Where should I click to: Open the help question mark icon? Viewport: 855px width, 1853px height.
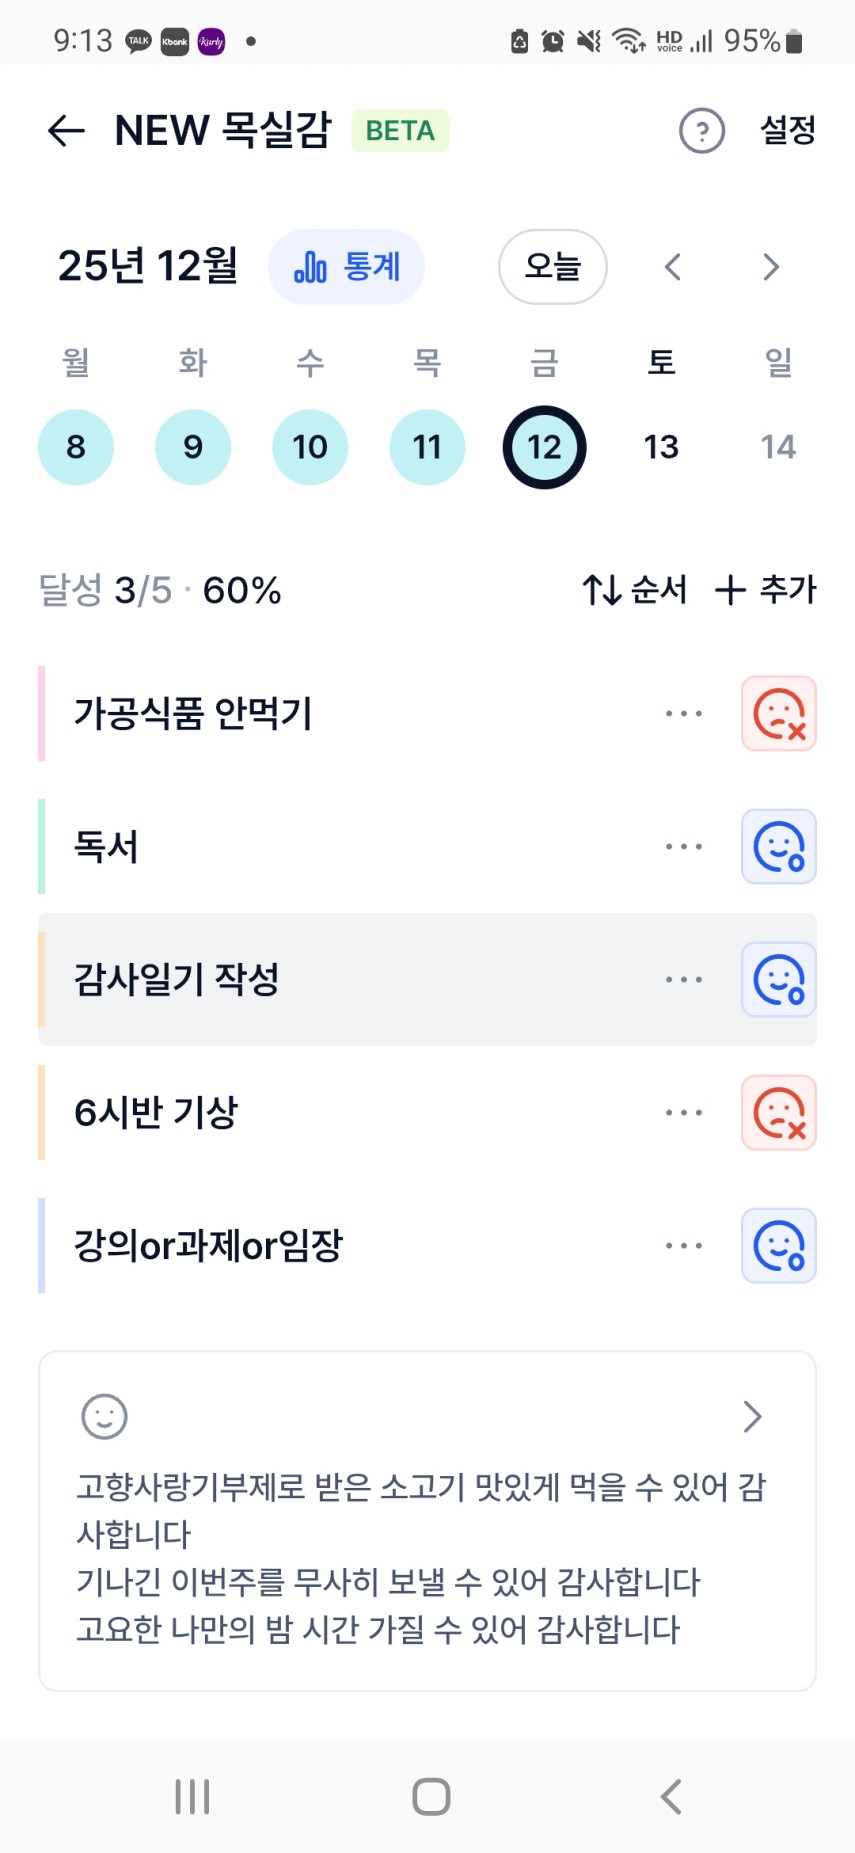tap(701, 131)
